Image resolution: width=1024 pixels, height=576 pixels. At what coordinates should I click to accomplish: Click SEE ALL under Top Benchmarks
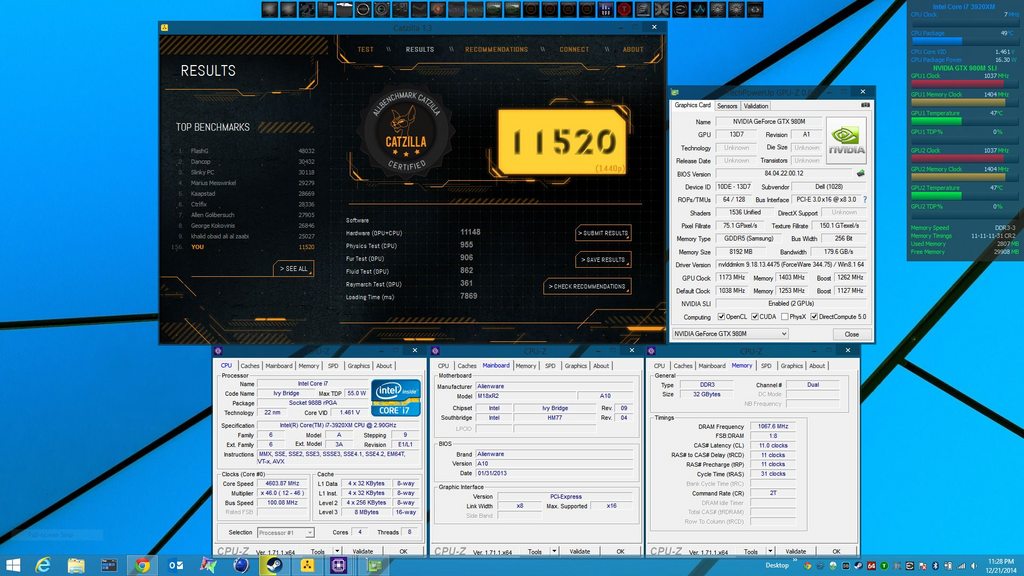pos(294,268)
